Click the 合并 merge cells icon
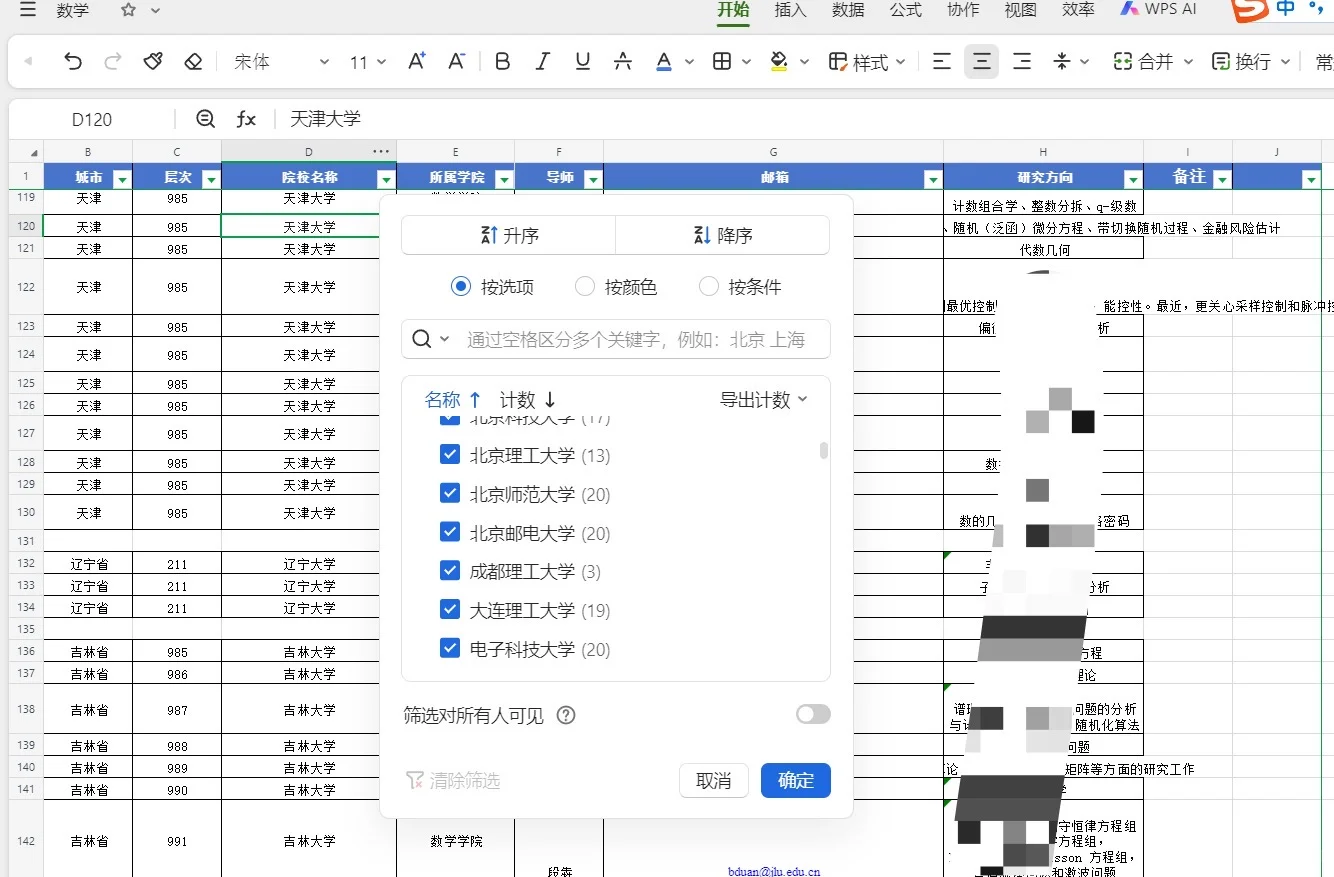This screenshot has height=877, width=1334. tap(1123, 62)
